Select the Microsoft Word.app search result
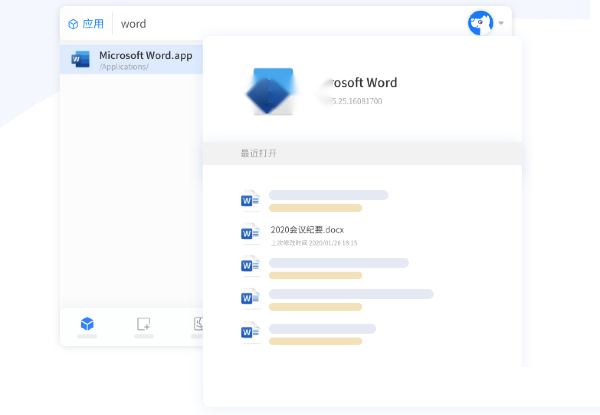The width and height of the screenshot is (600, 415). pyautogui.click(x=131, y=60)
